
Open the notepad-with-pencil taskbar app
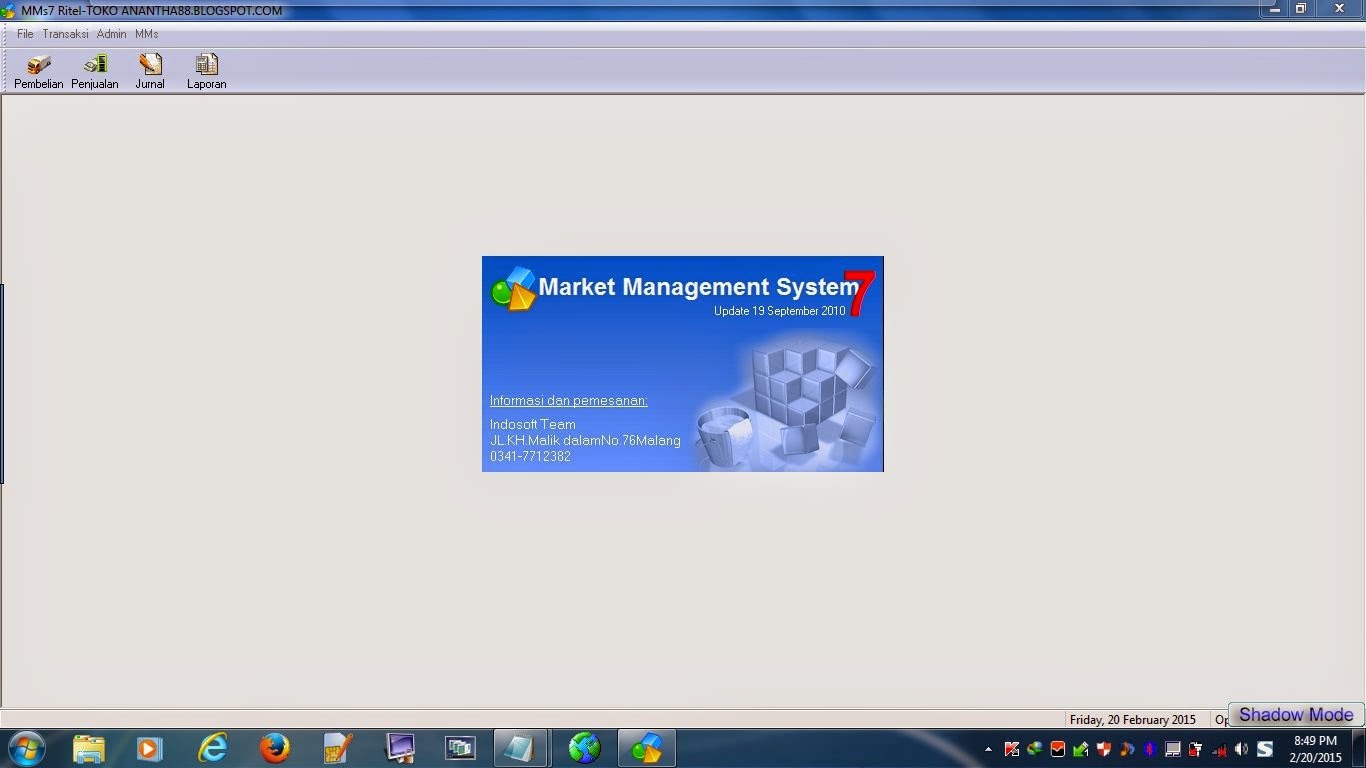point(338,748)
